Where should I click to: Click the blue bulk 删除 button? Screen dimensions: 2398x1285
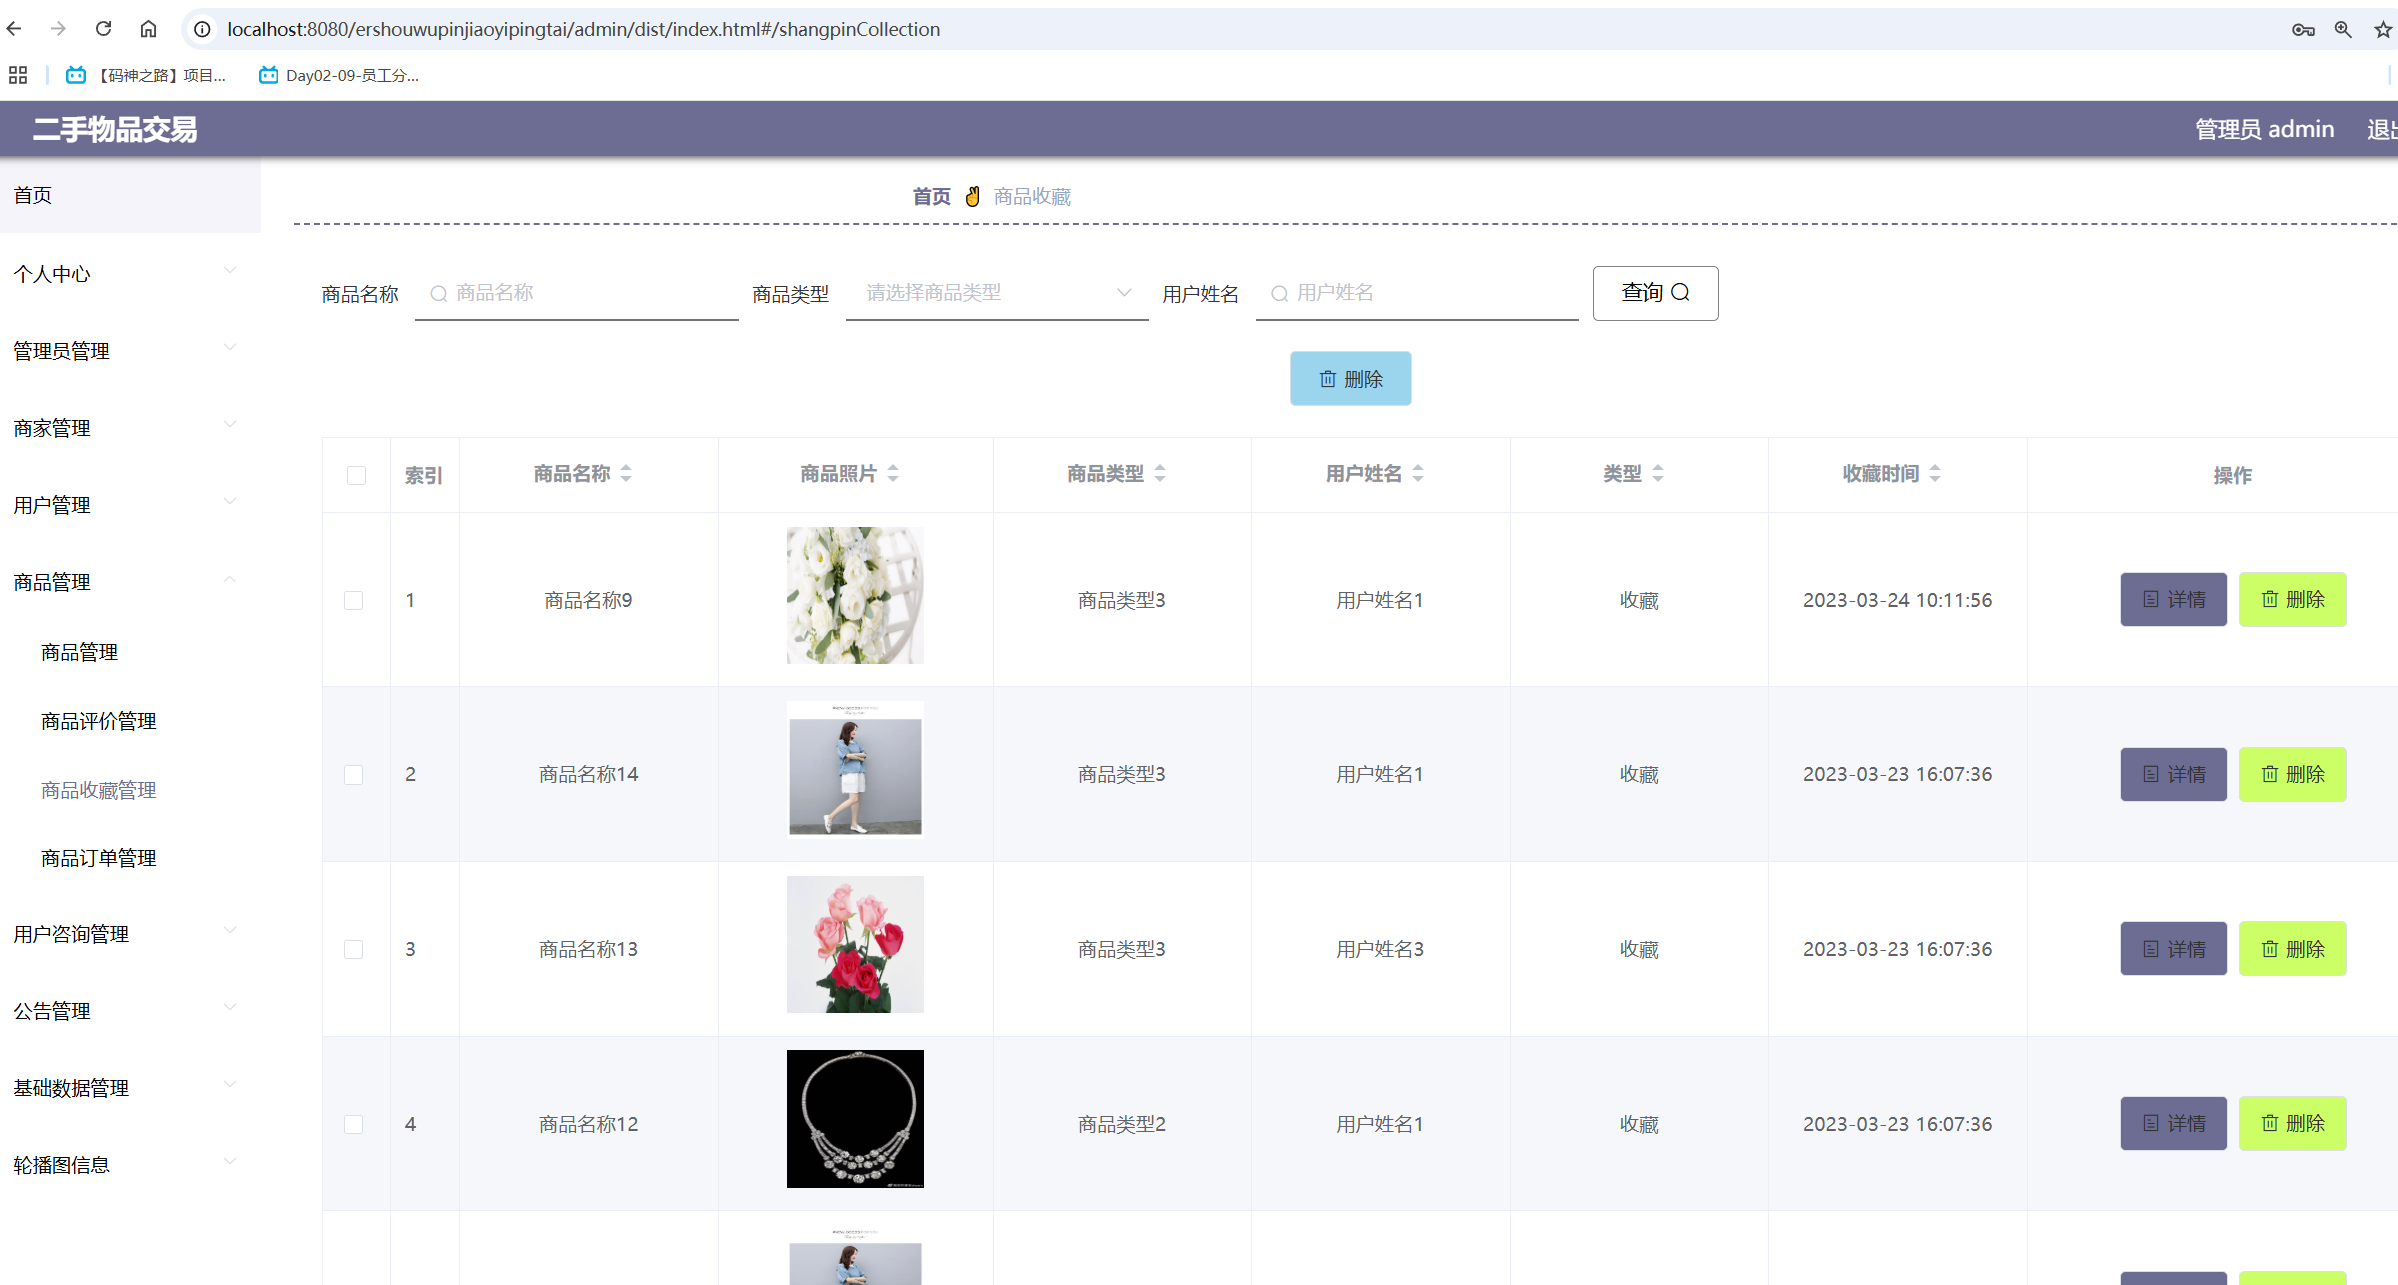[1350, 378]
